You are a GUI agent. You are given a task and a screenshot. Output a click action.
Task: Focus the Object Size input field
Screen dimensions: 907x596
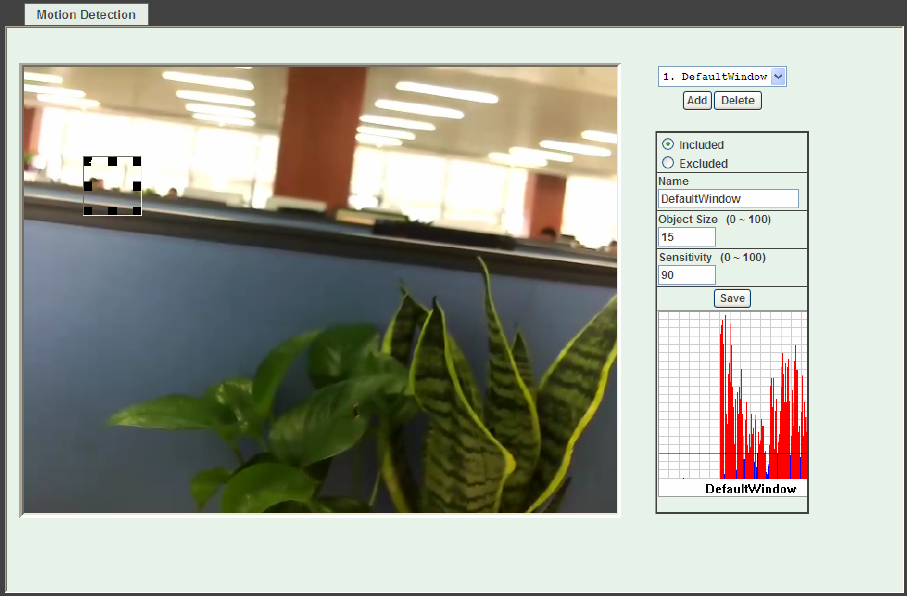click(687, 237)
